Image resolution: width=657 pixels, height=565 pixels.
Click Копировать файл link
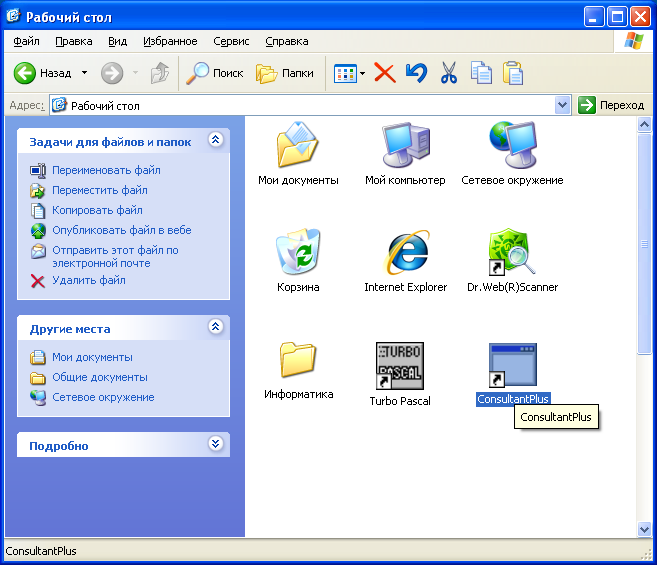(x=97, y=210)
